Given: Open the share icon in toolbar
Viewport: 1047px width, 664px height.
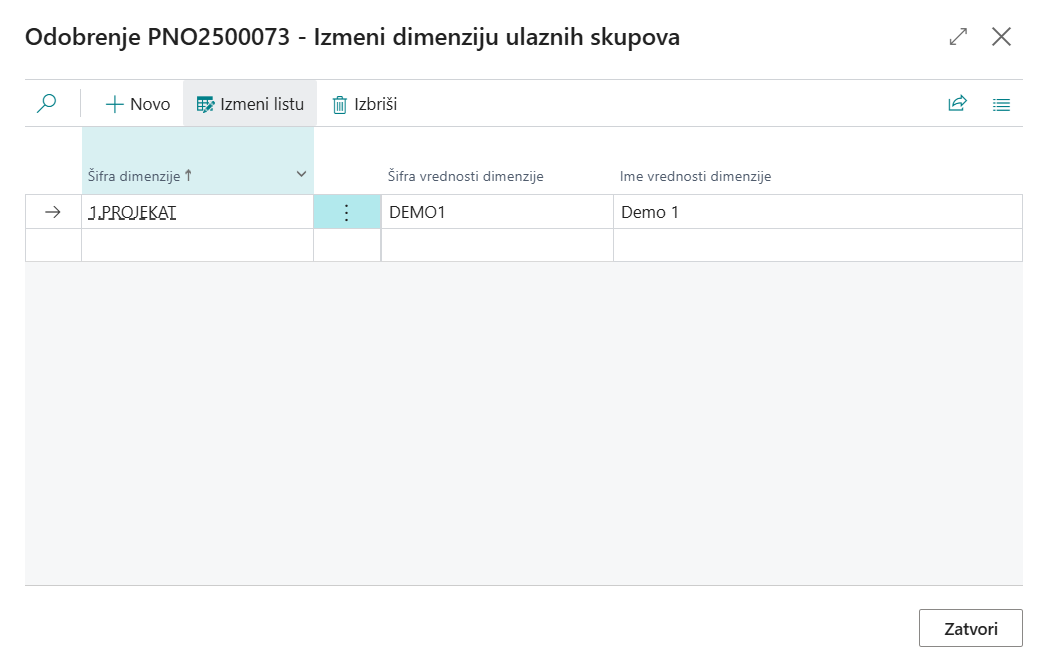Looking at the screenshot, I should tap(957, 104).
